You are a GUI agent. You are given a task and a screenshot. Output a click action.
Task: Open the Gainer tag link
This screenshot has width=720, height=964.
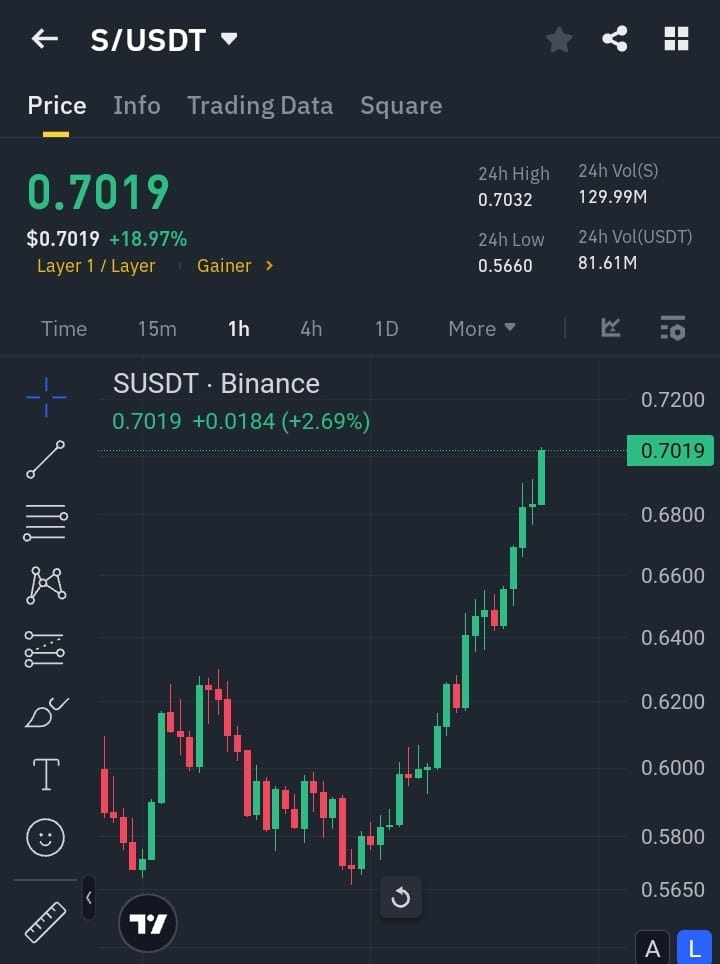tap(224, 266)
